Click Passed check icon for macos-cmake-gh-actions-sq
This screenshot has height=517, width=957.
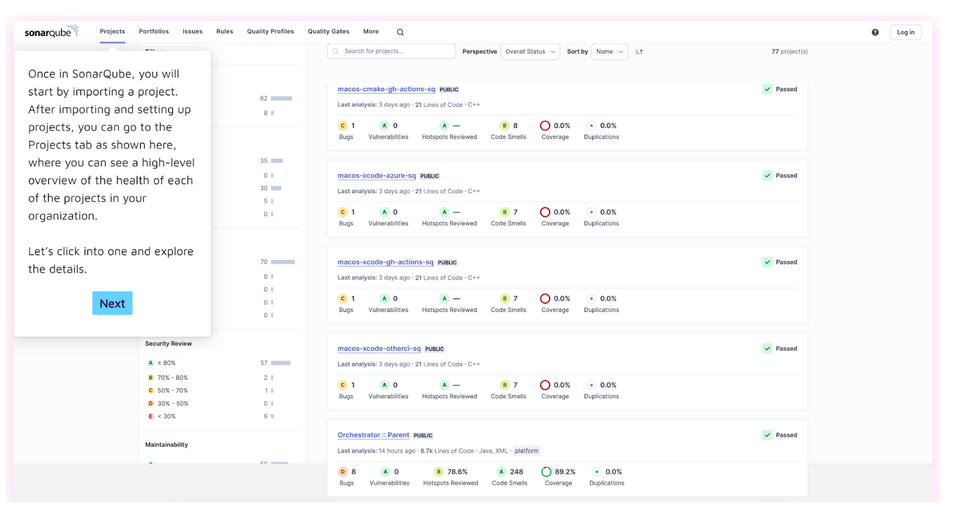[x=767, y=89]
